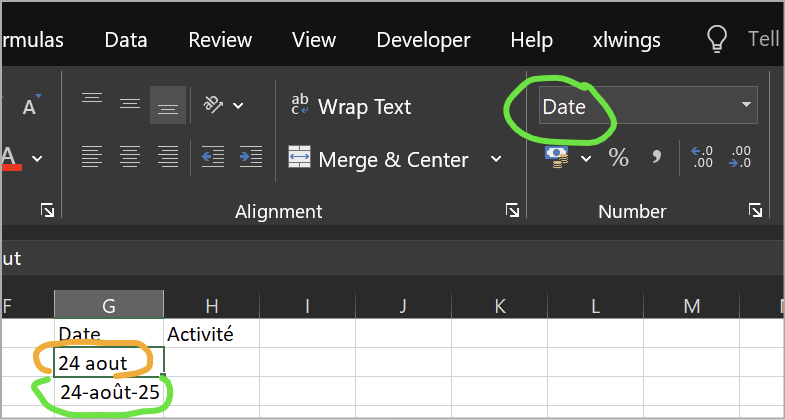Viewport: 785px width, 420px height.
Task: Open the Data tab
Action: 126,41
